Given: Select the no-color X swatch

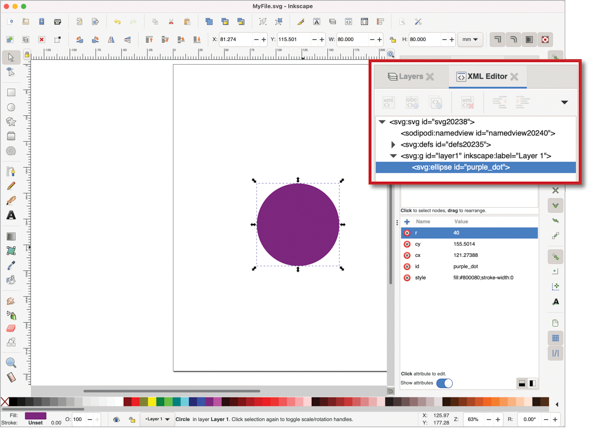Looking at the screenshot, I should [x=5, y=401].
